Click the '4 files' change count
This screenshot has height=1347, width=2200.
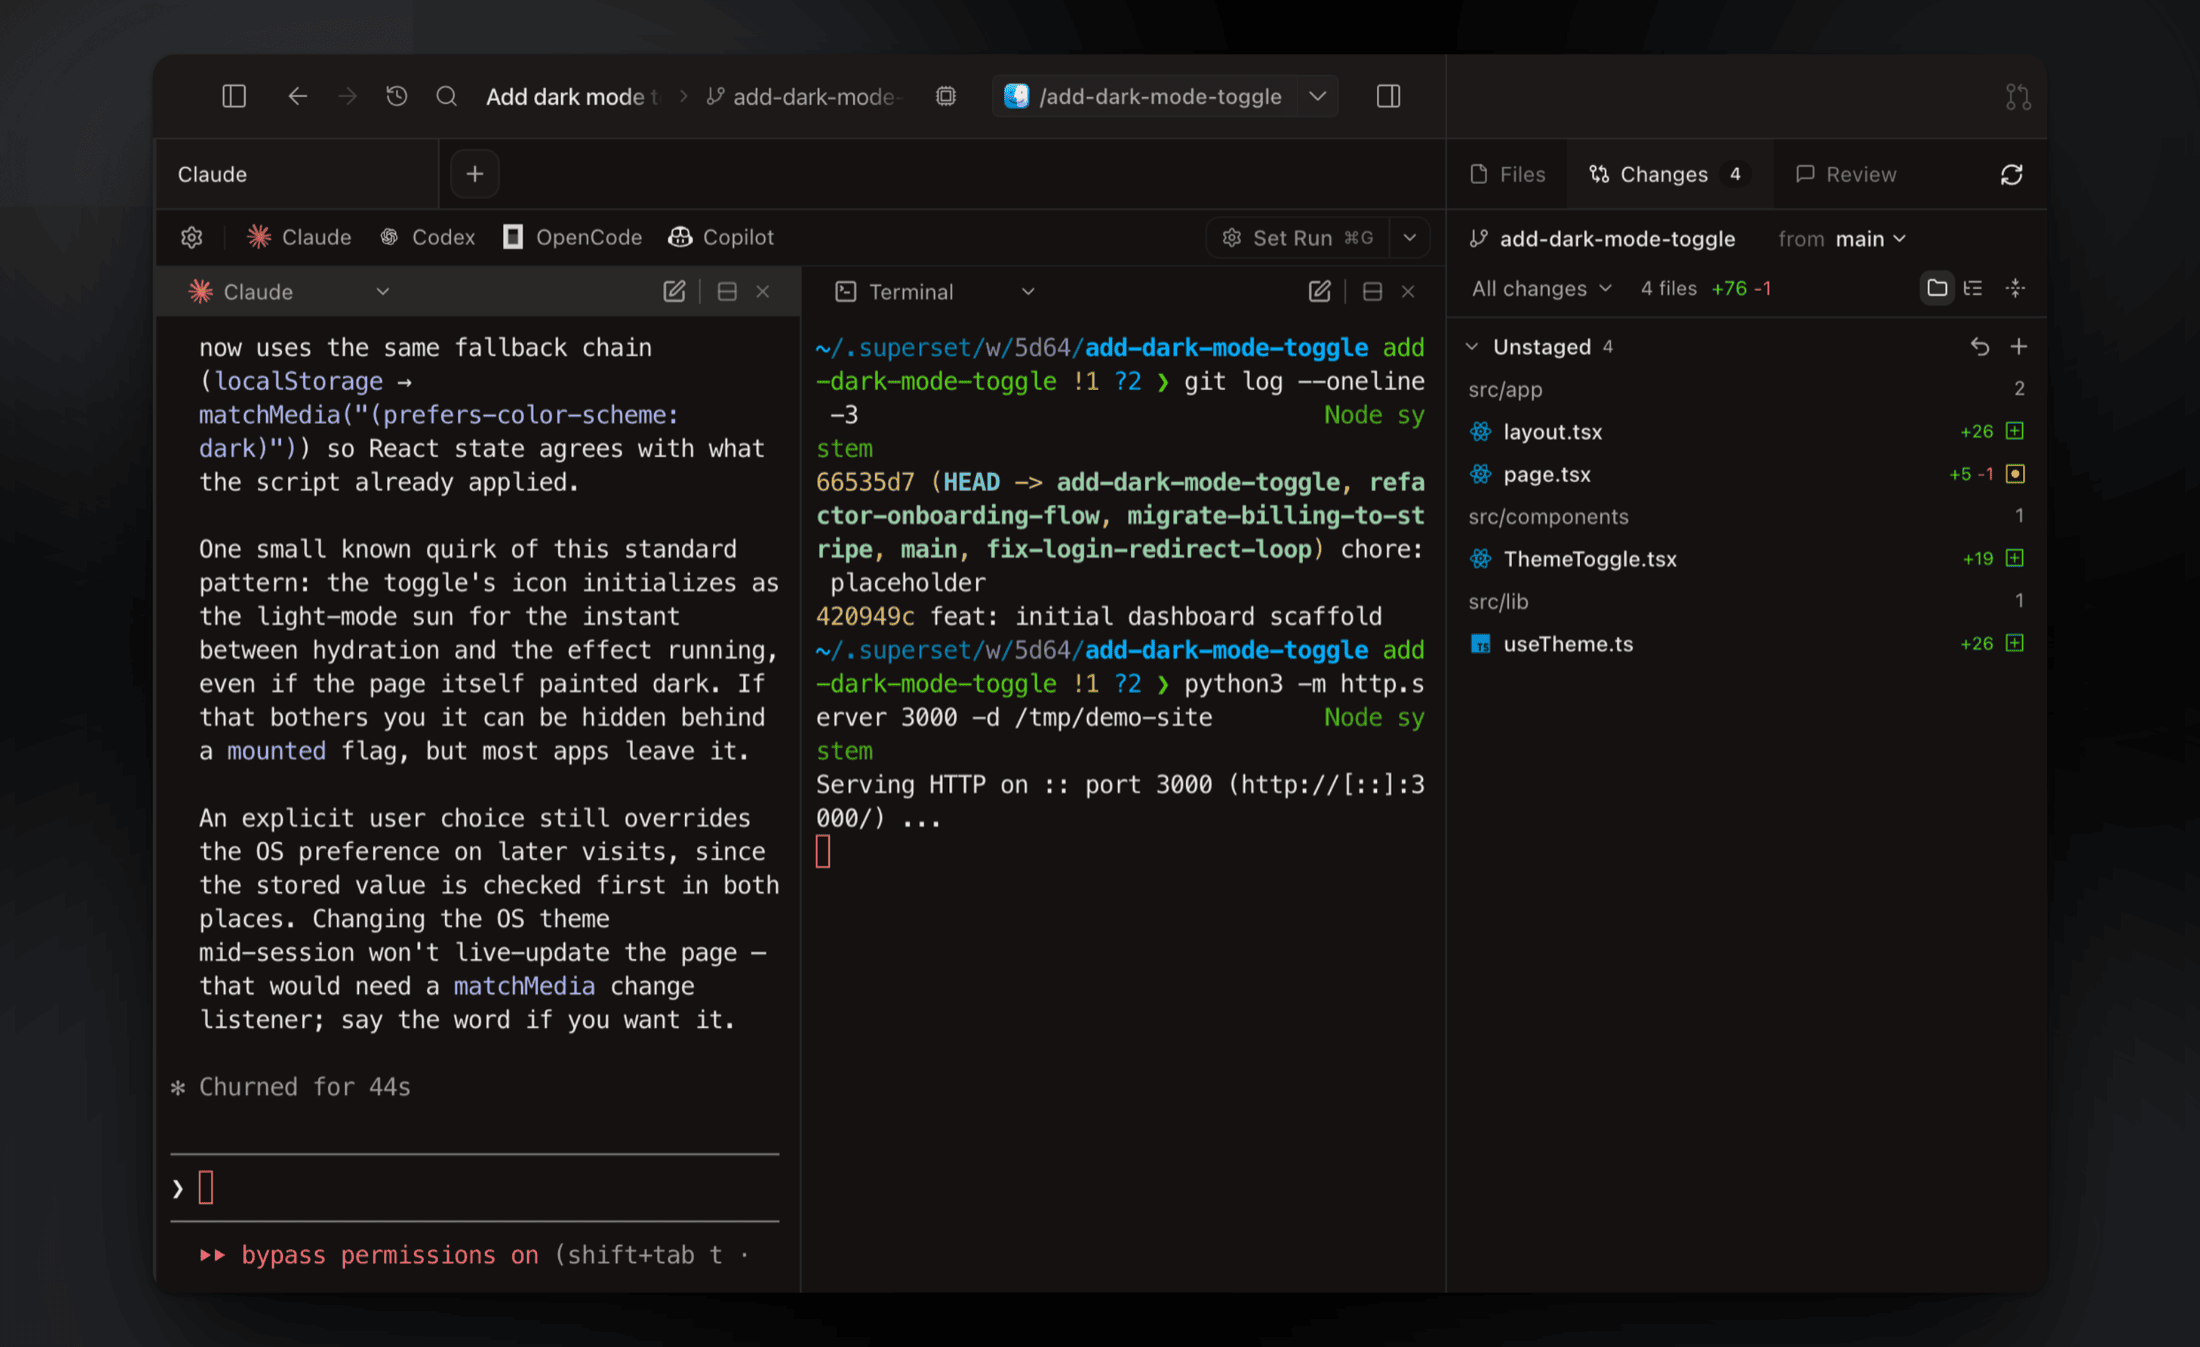pos(1668,289)
